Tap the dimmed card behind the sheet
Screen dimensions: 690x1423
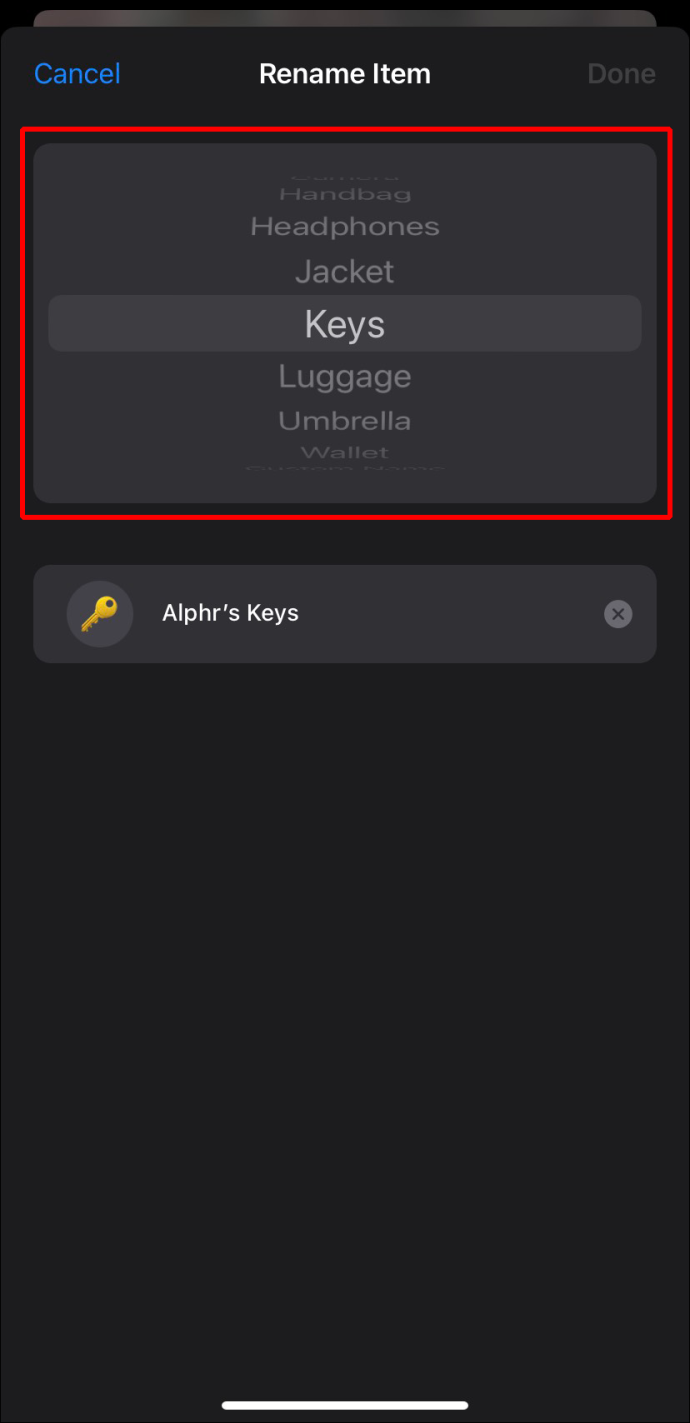[345, 18]
